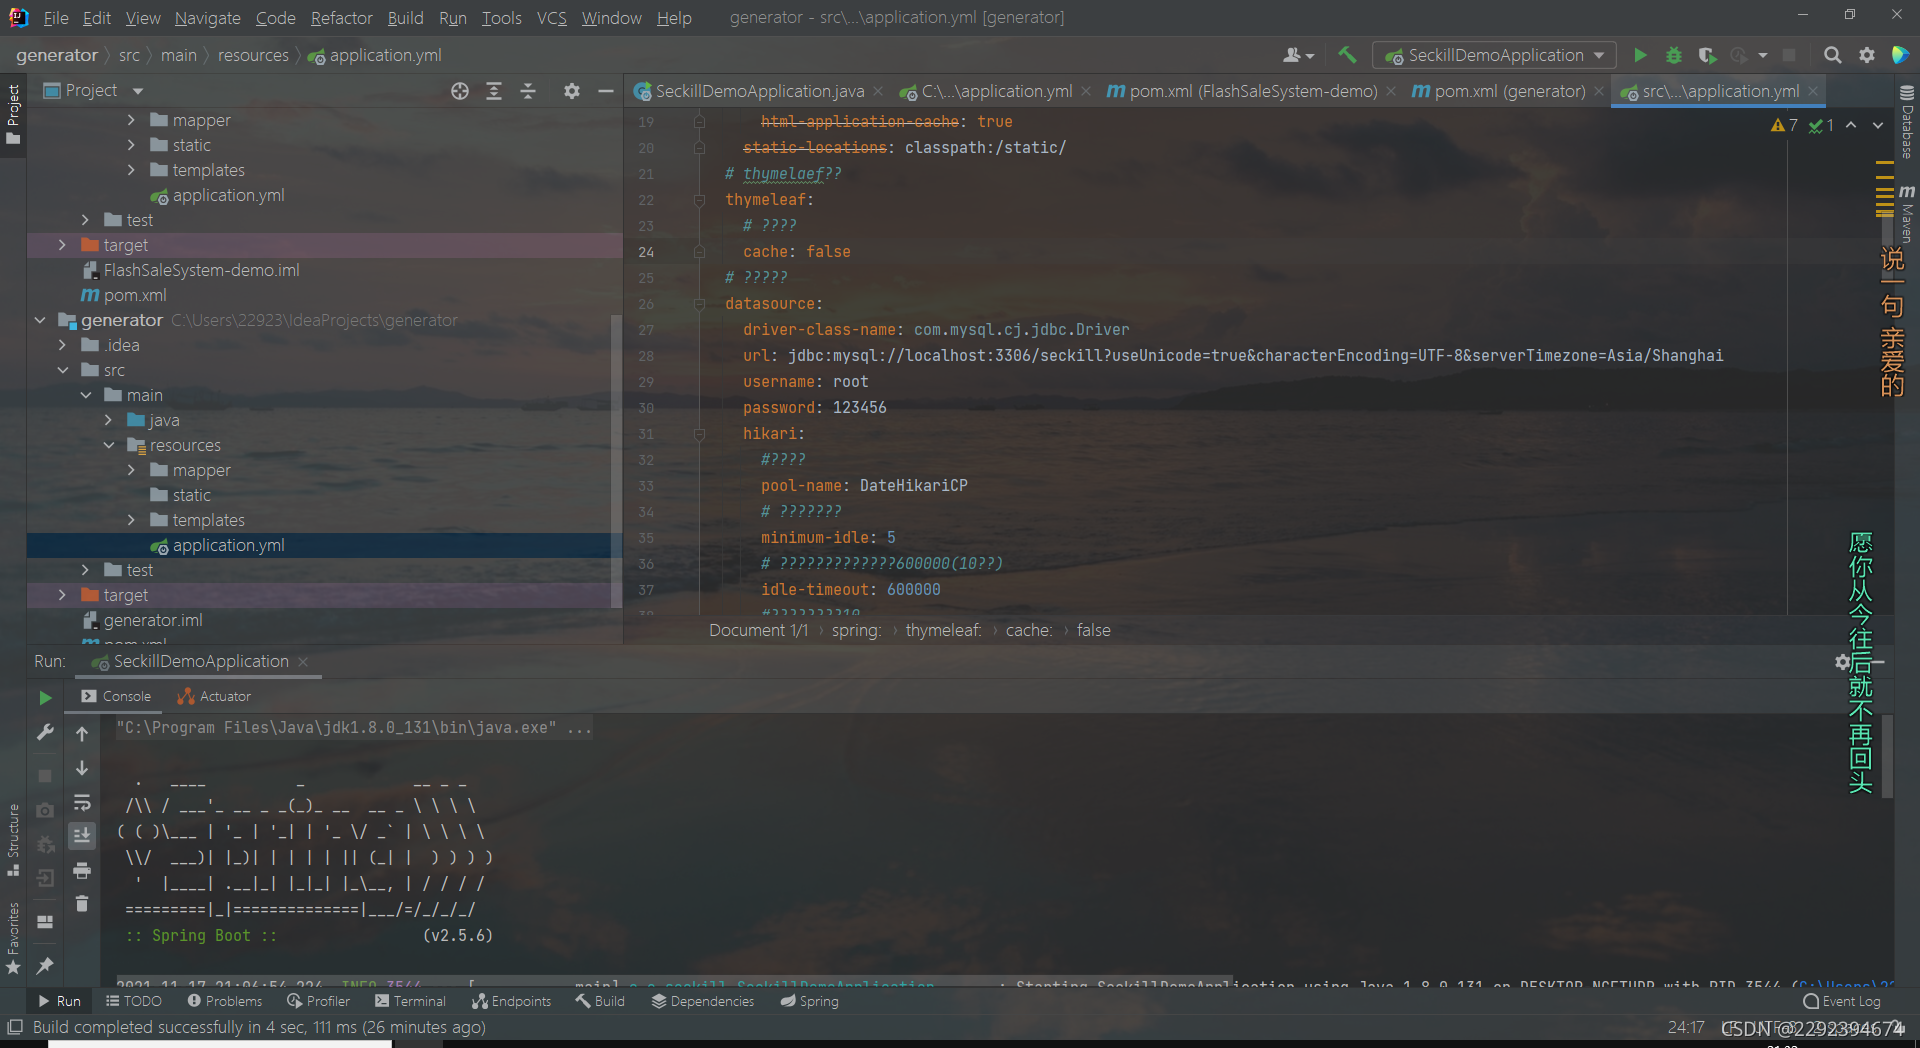Toggle fold marker at thymeleaf line 22

[699, 200]
